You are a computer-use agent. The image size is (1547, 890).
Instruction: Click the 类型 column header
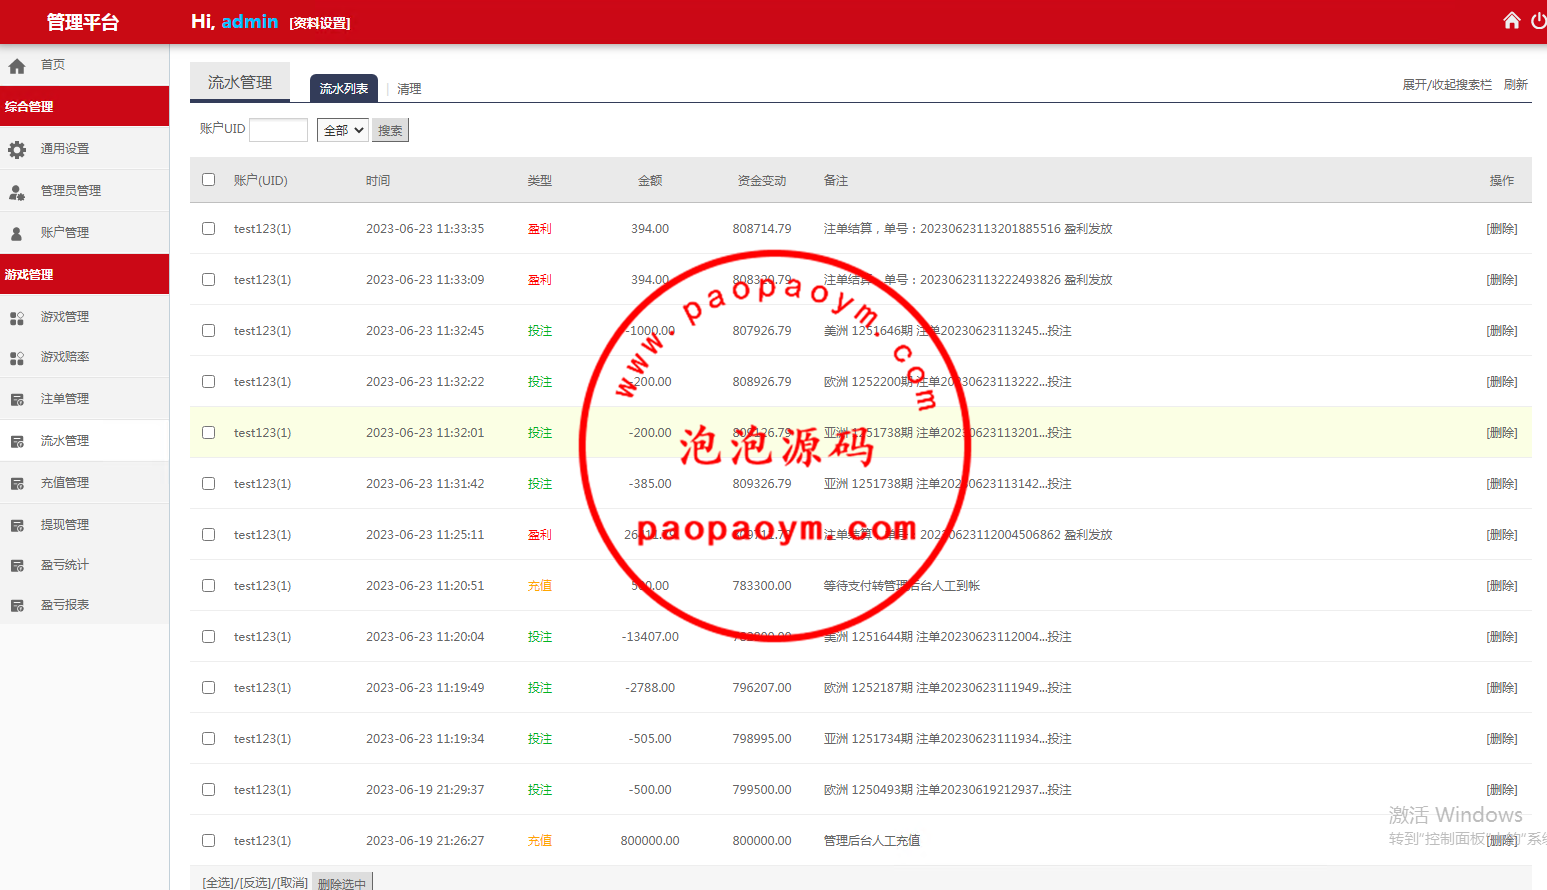(540, 181)
